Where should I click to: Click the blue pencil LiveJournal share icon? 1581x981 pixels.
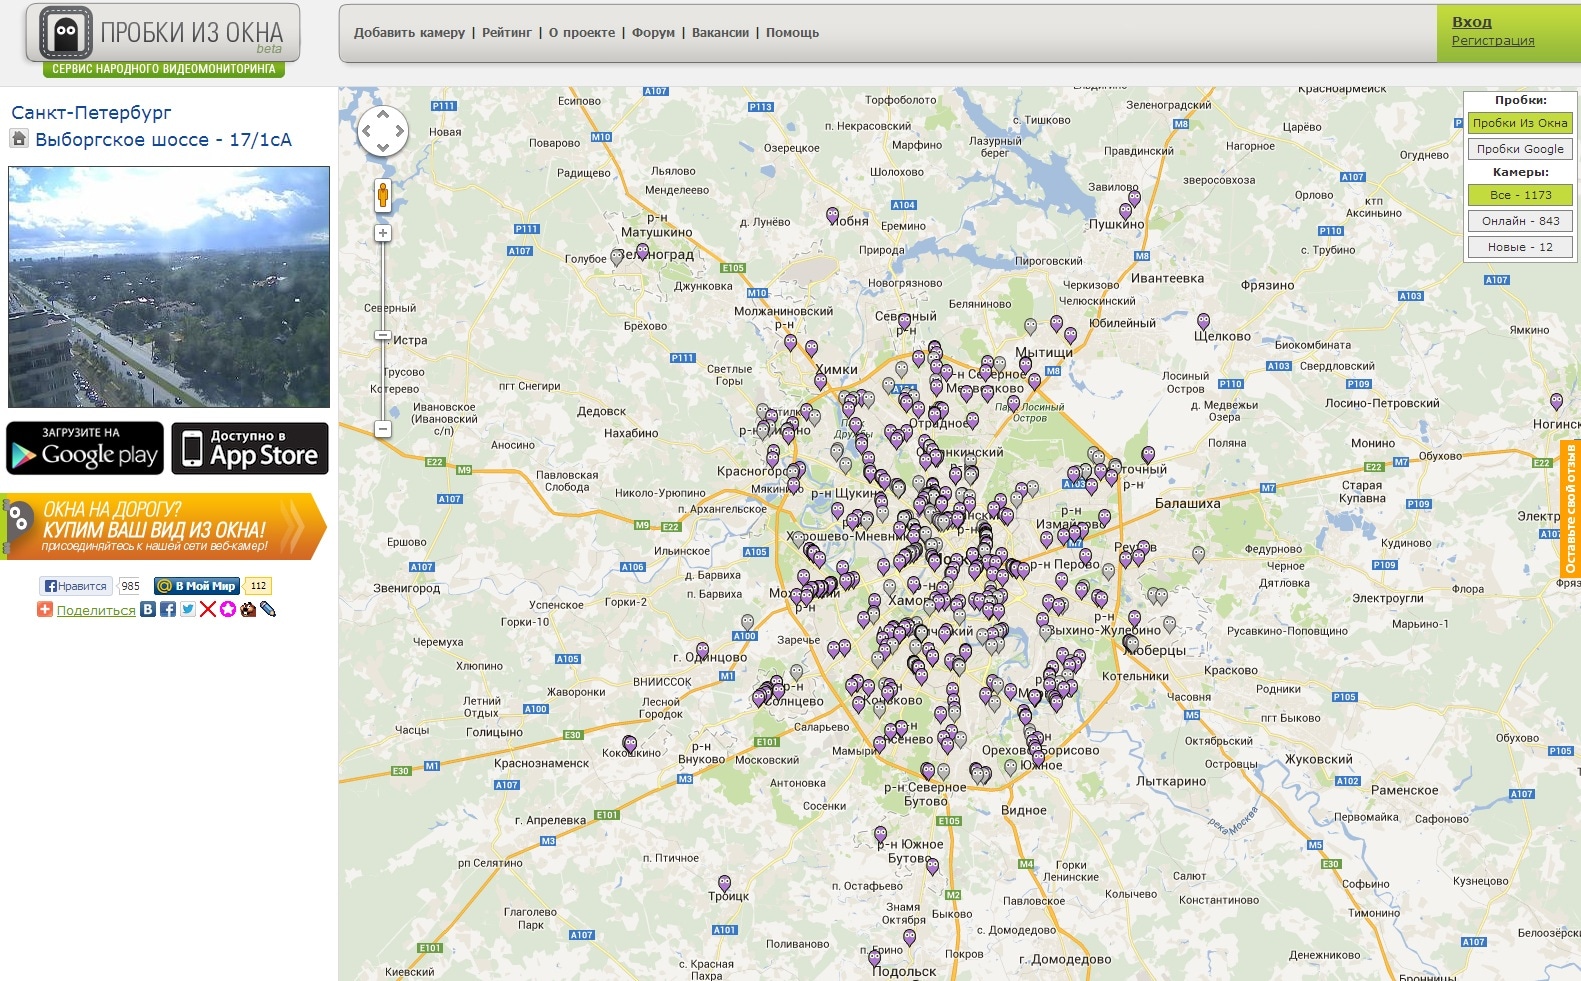(x=268, y=609)
